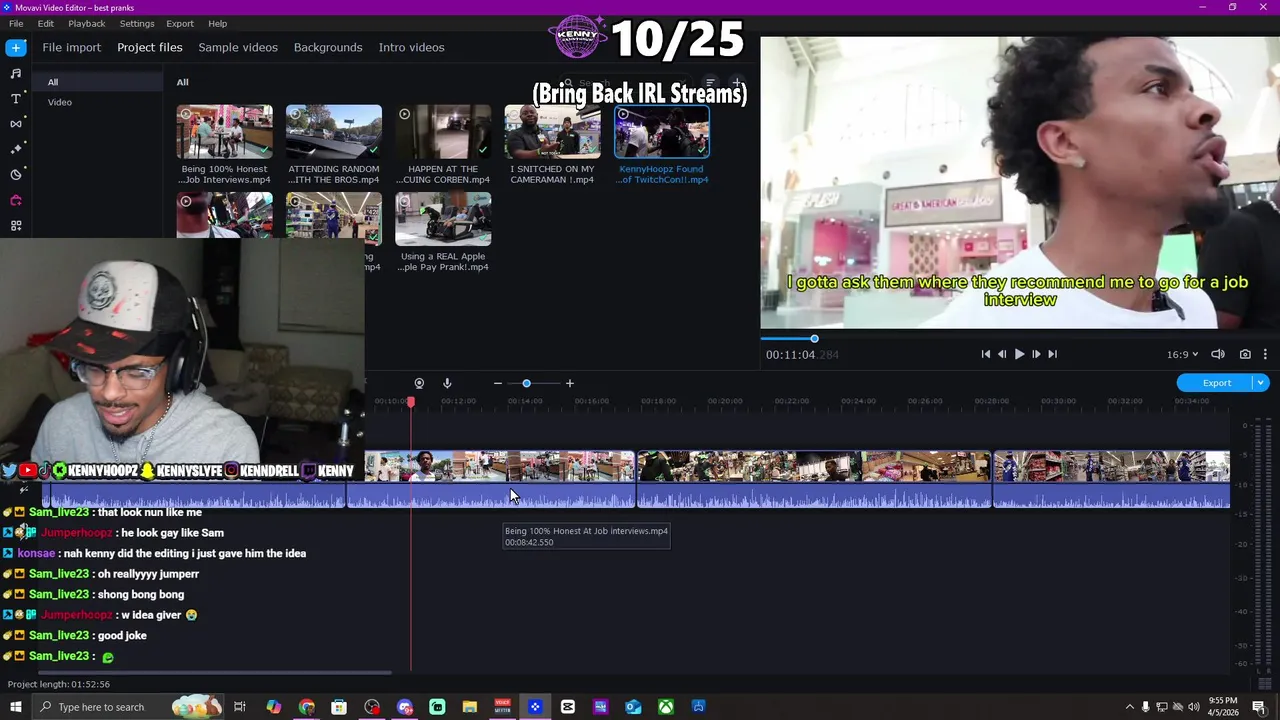
Task: Select I SNITCHED ON MY CAMERAMAN.mp4 thumbnail
Action: tap(552, 132)
